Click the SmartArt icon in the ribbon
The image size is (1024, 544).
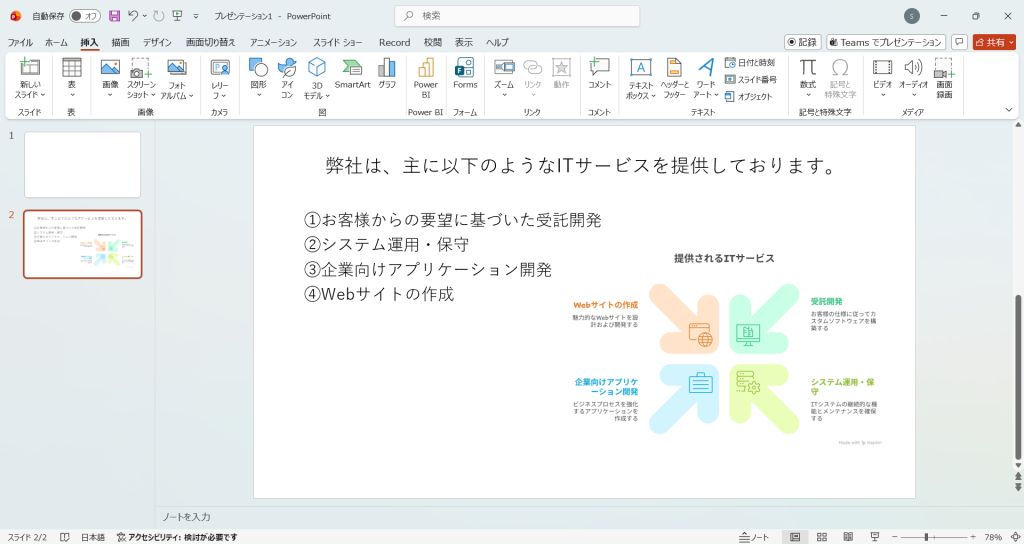352,74
